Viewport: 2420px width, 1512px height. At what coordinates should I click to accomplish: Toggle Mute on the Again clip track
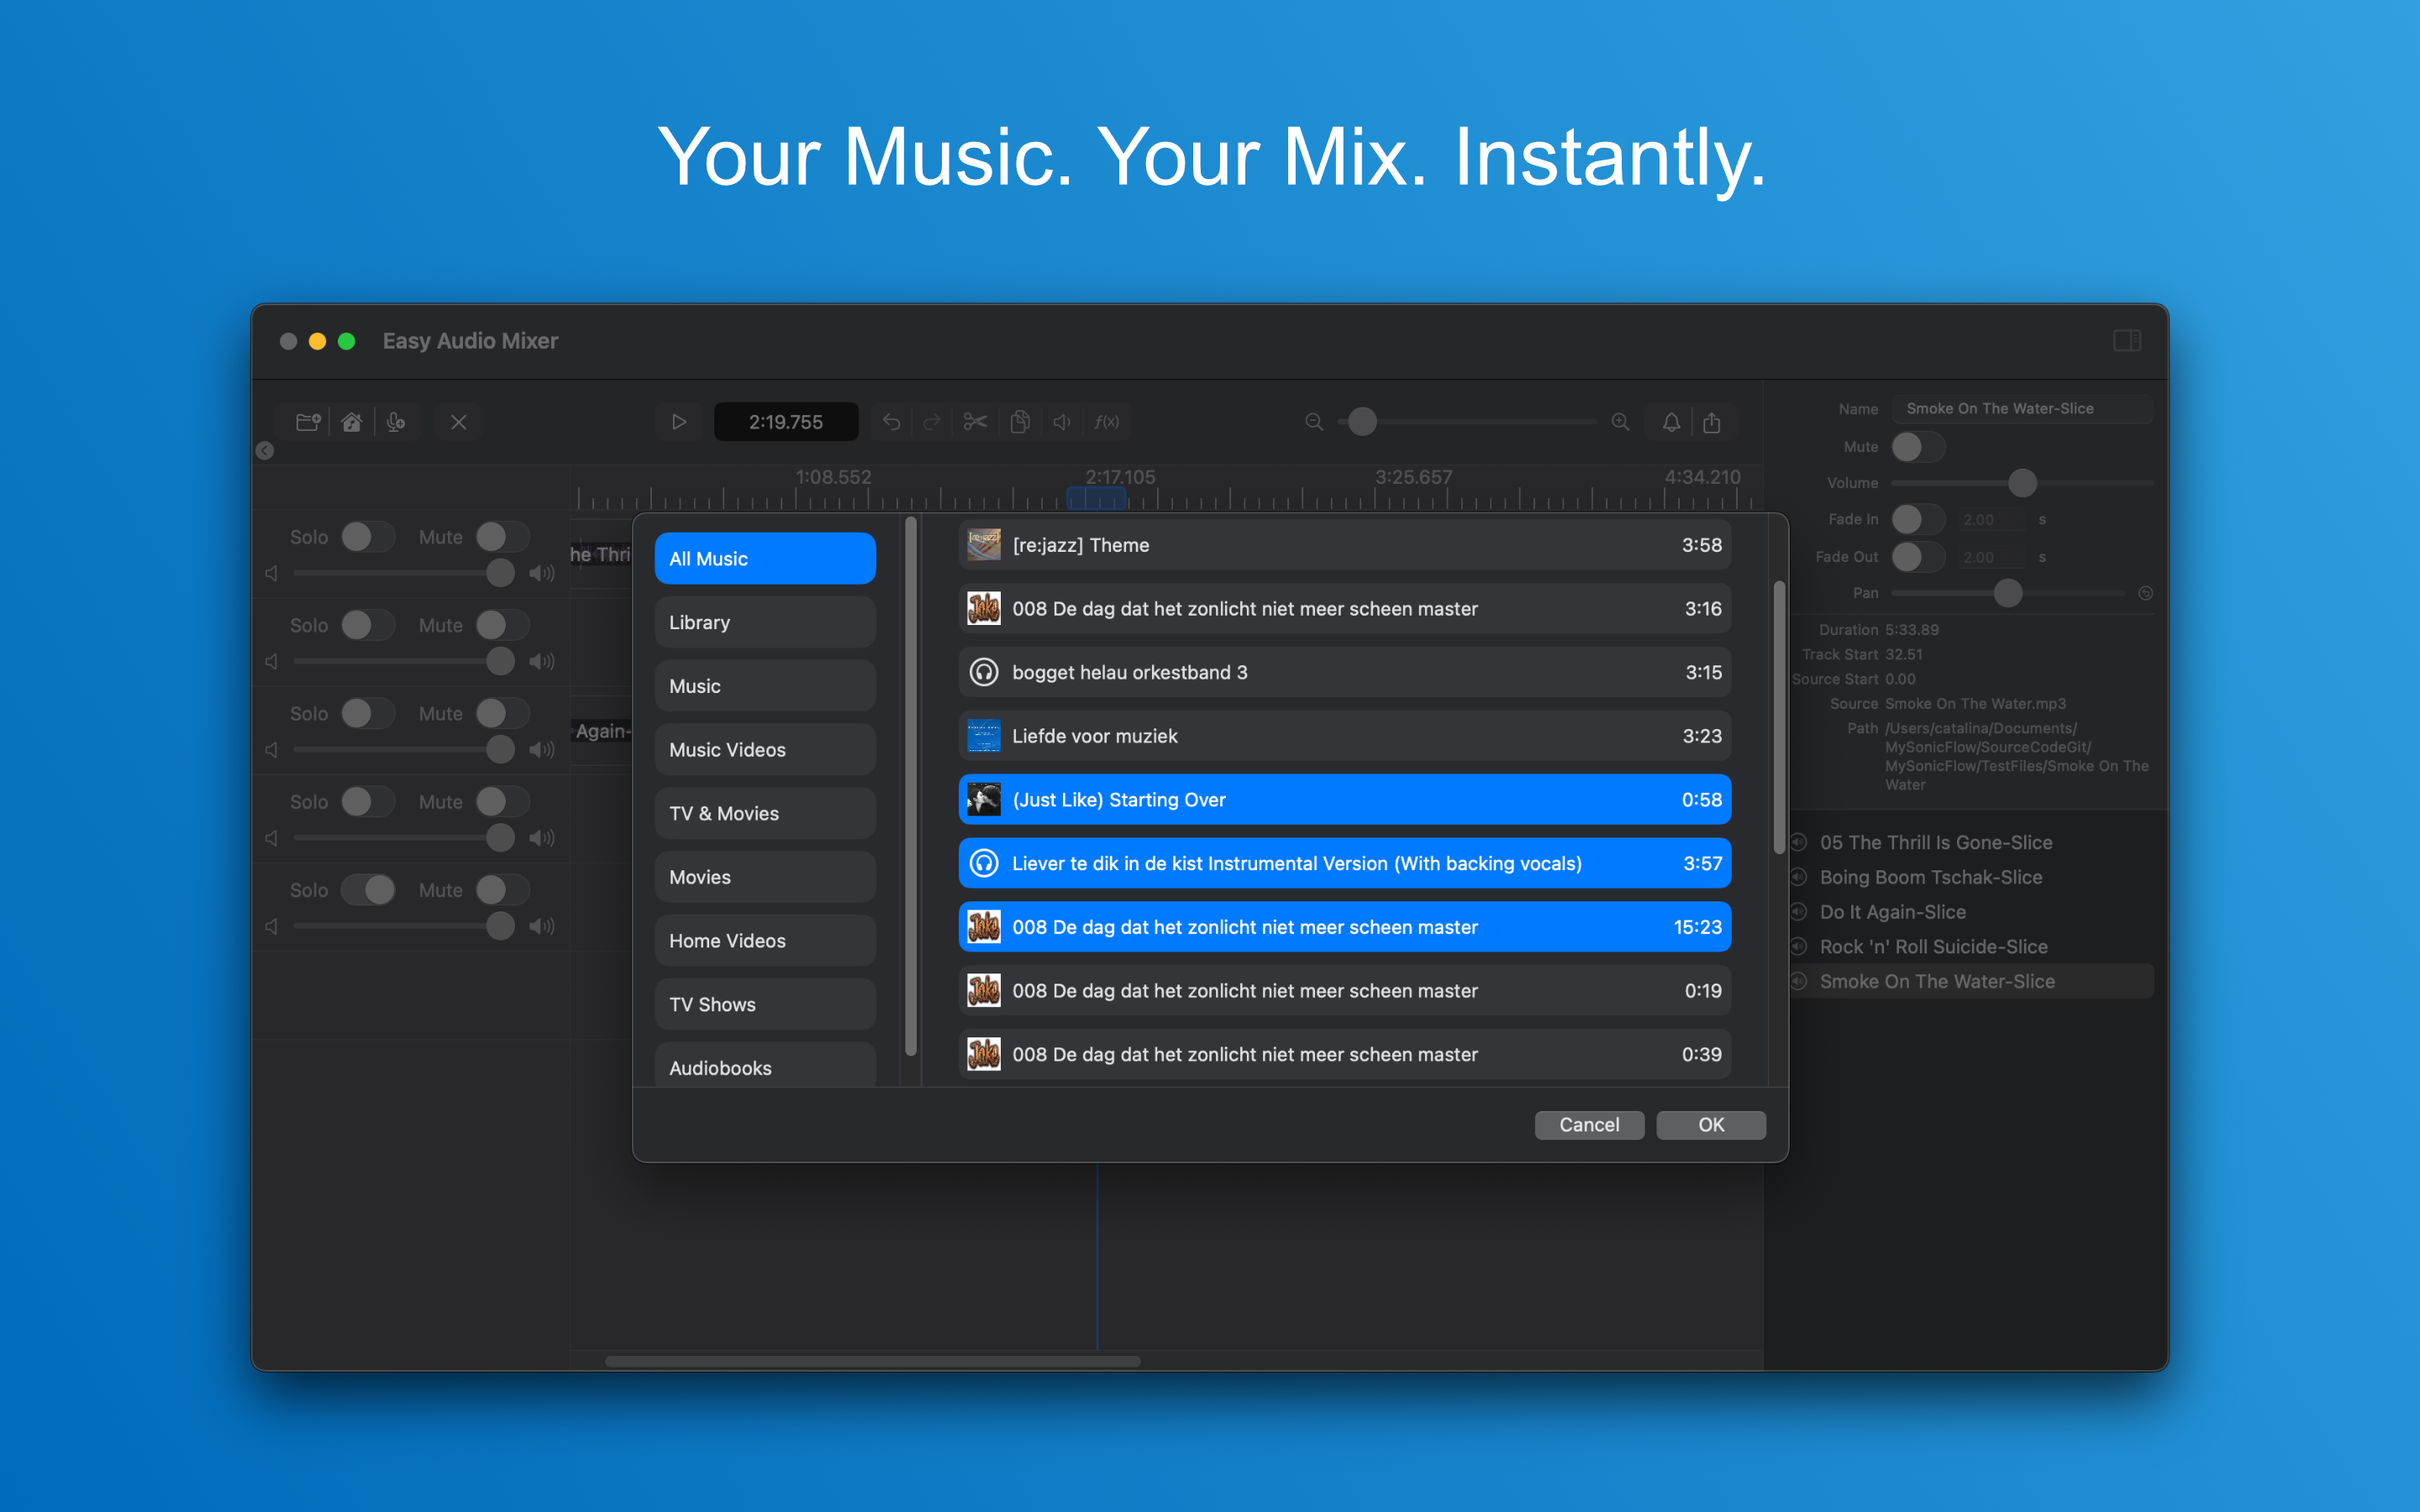coord(503,713)
